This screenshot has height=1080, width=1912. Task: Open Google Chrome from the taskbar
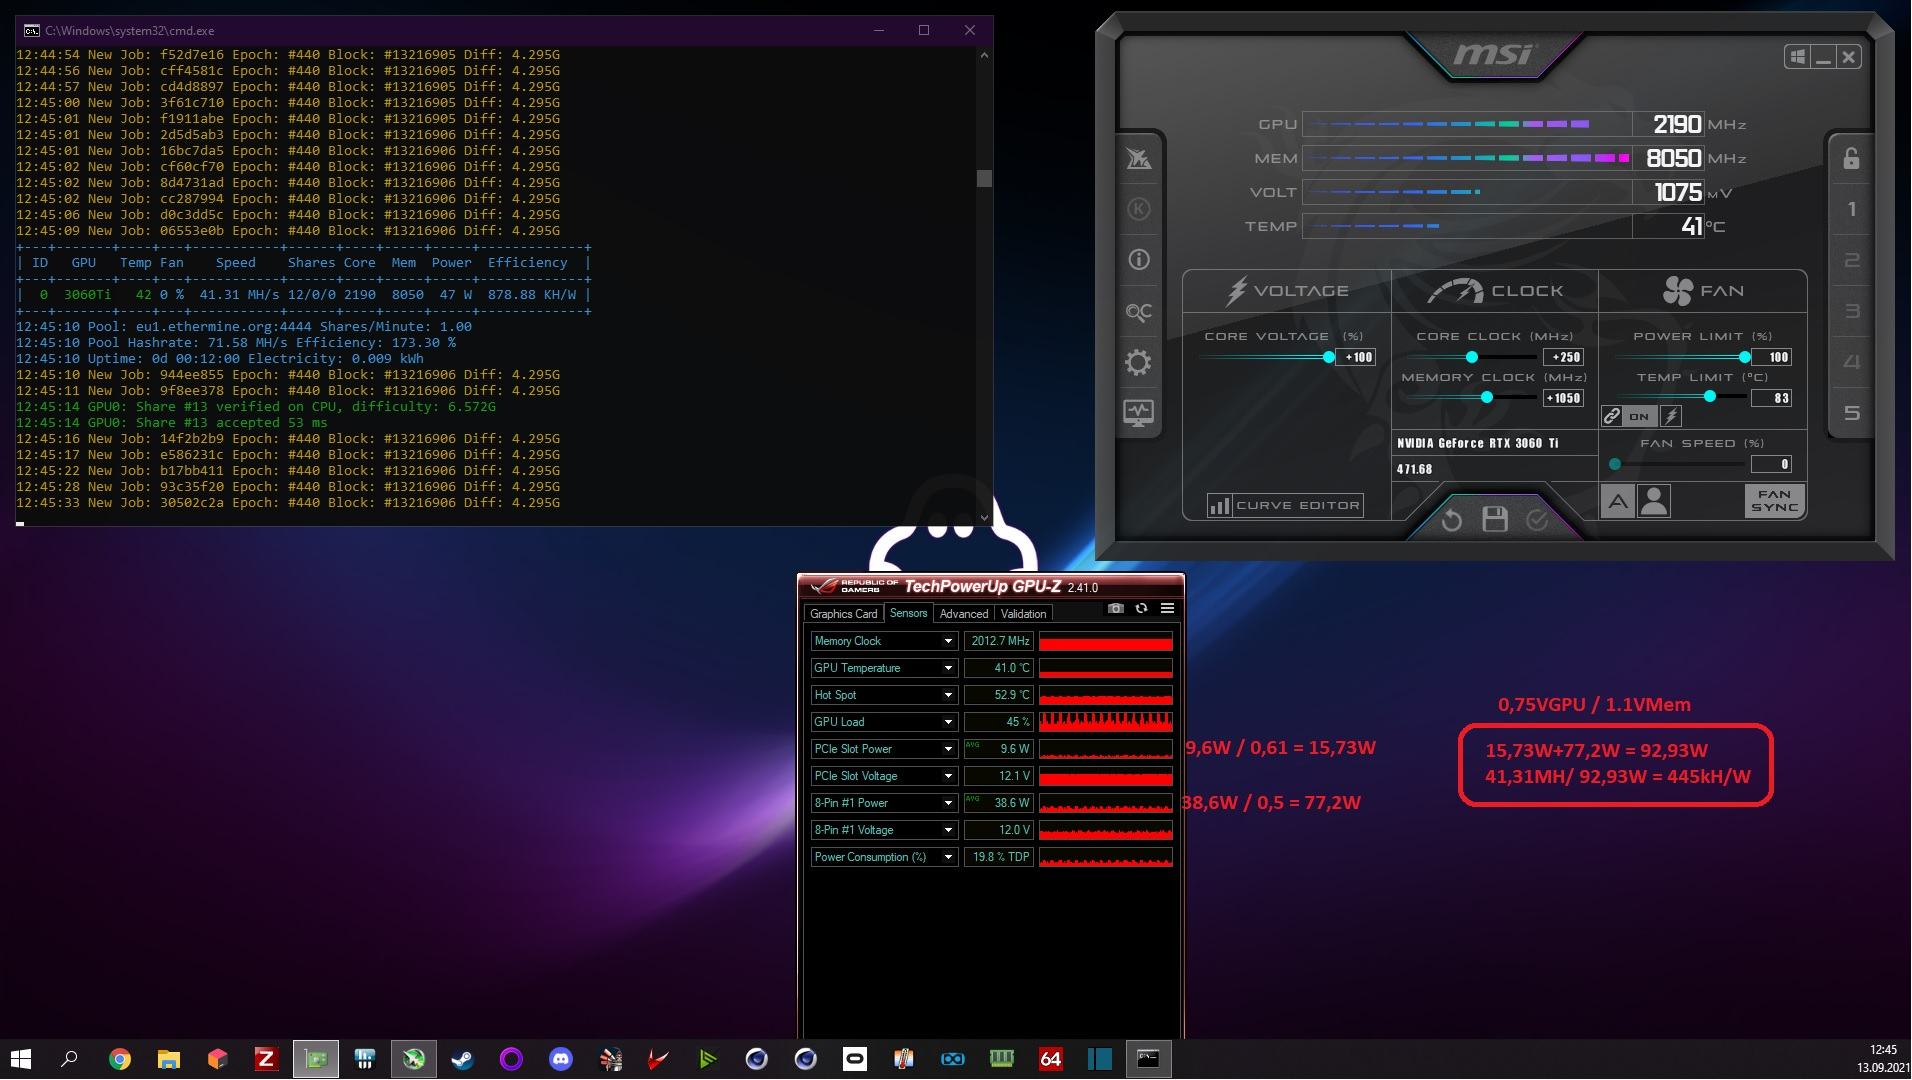(119, 1059)
